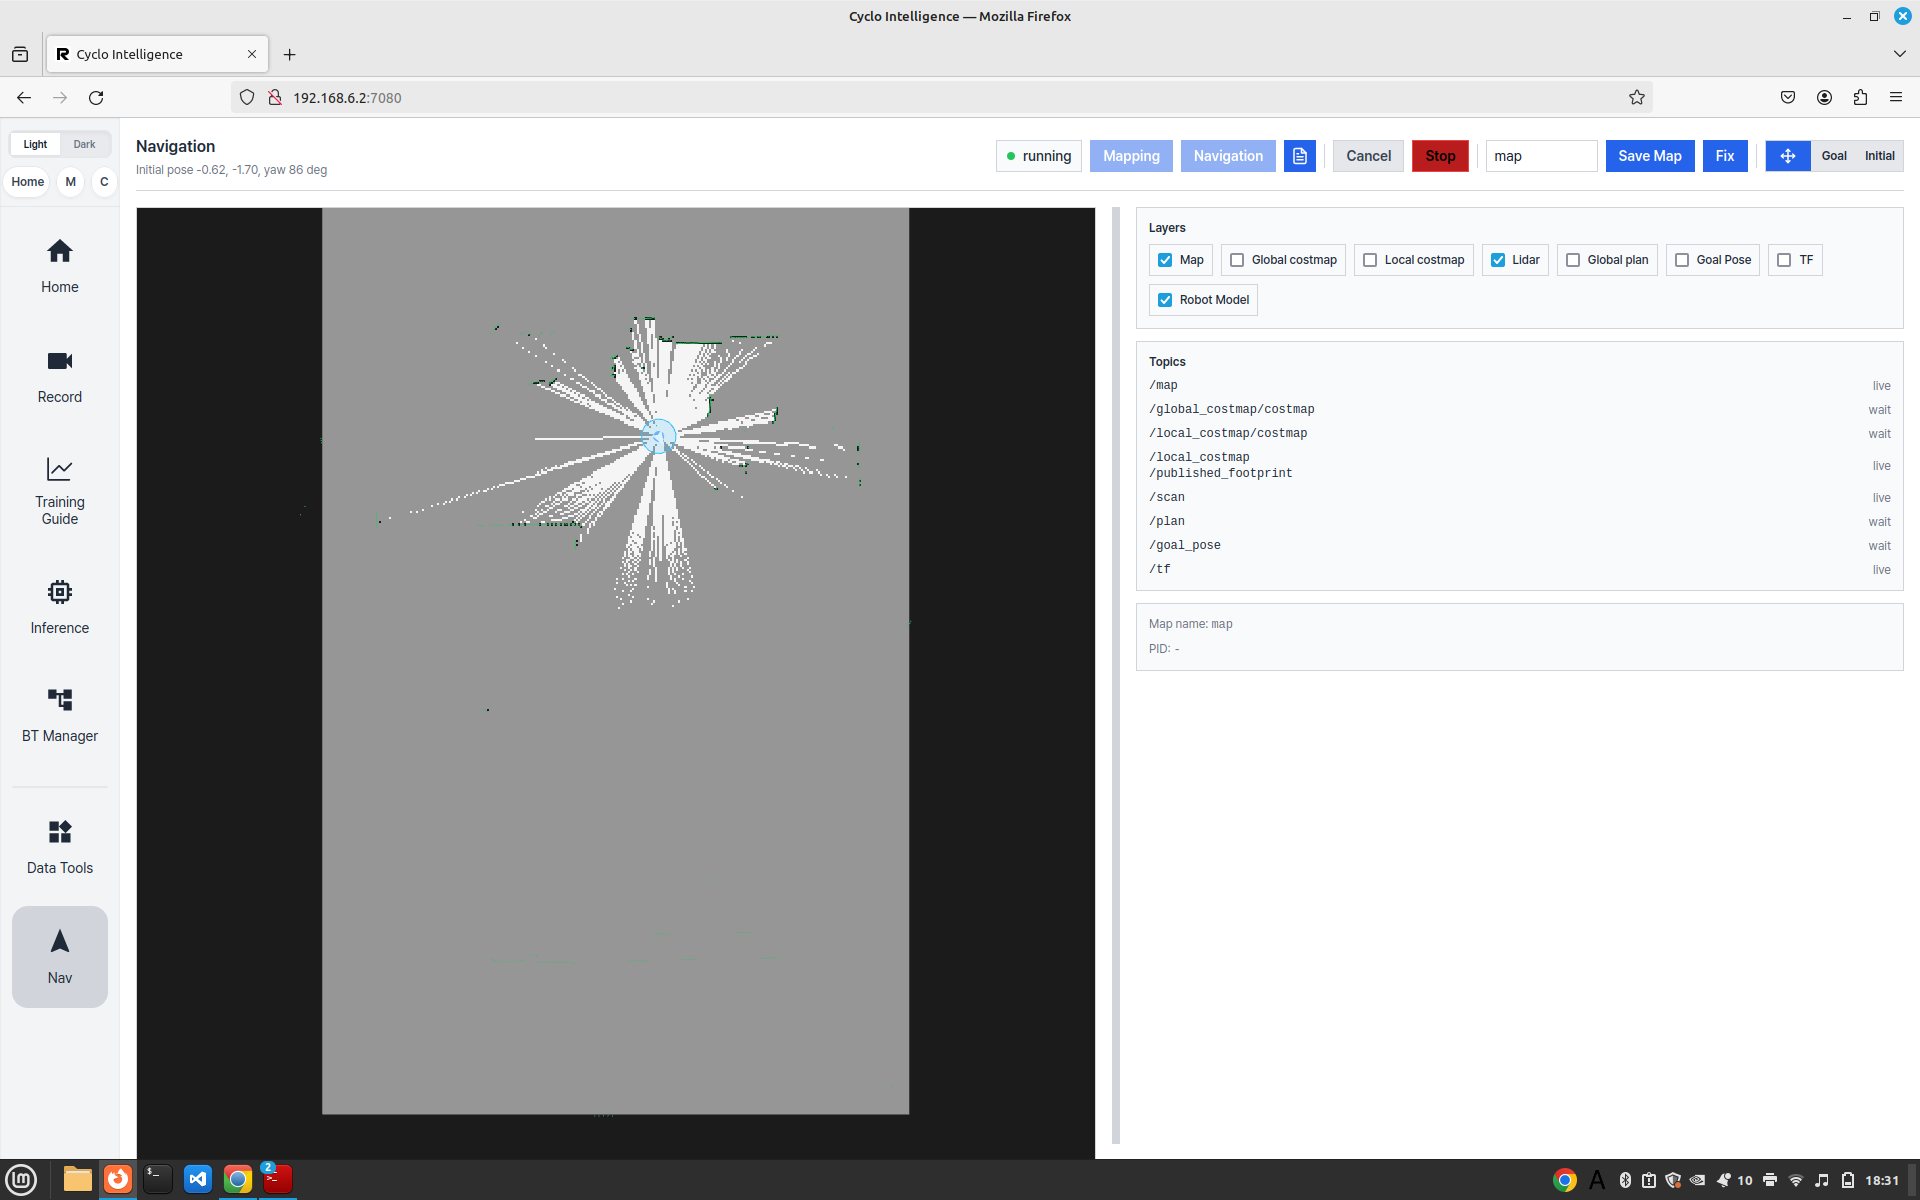Screen dimensions: 1920x1200
Task: Switch to the Dark theme tab
Action: tap(84, 144)
